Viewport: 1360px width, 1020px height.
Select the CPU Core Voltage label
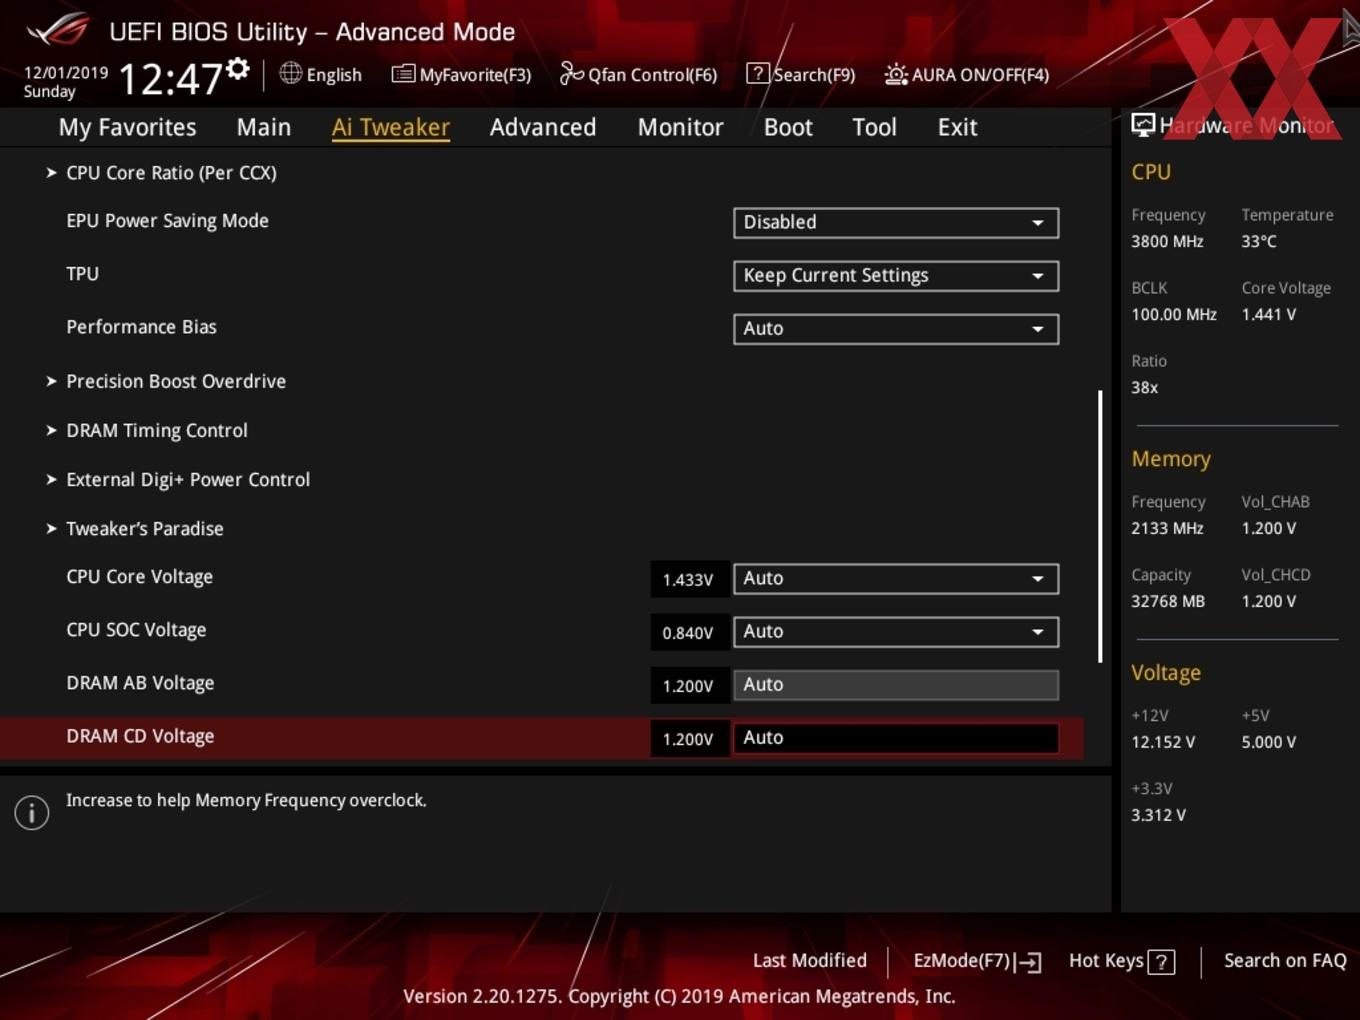click(x=139, y=577)
